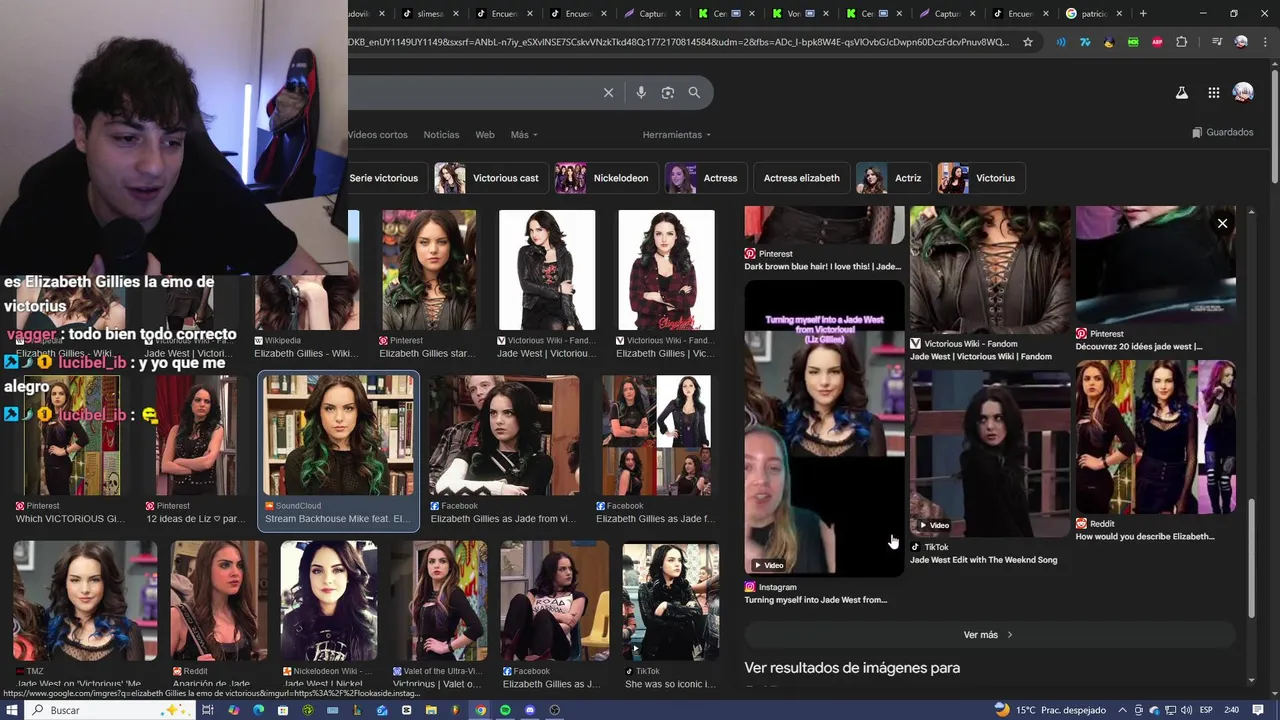1280x720 pixels.
Task: Select the Victorius filter chip
Action: (980, 178)
